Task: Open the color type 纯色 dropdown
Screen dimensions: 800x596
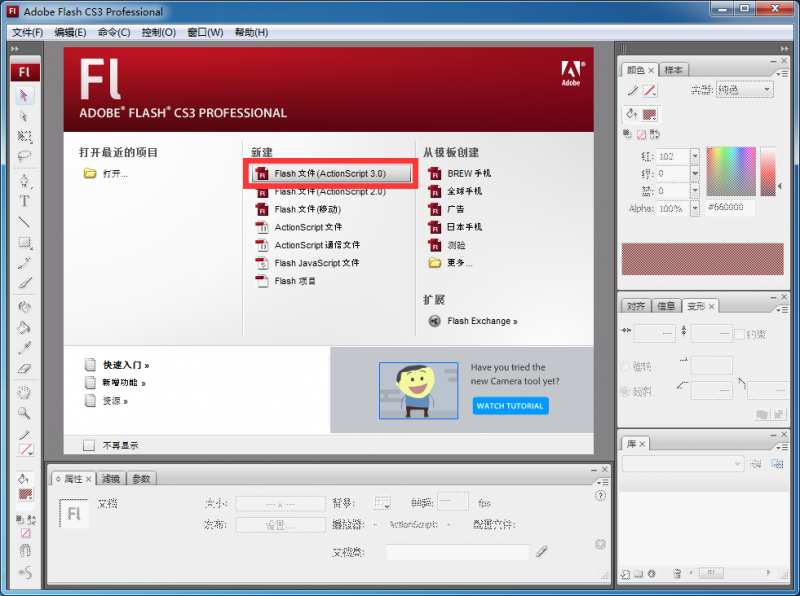Action: click(744, 90)
